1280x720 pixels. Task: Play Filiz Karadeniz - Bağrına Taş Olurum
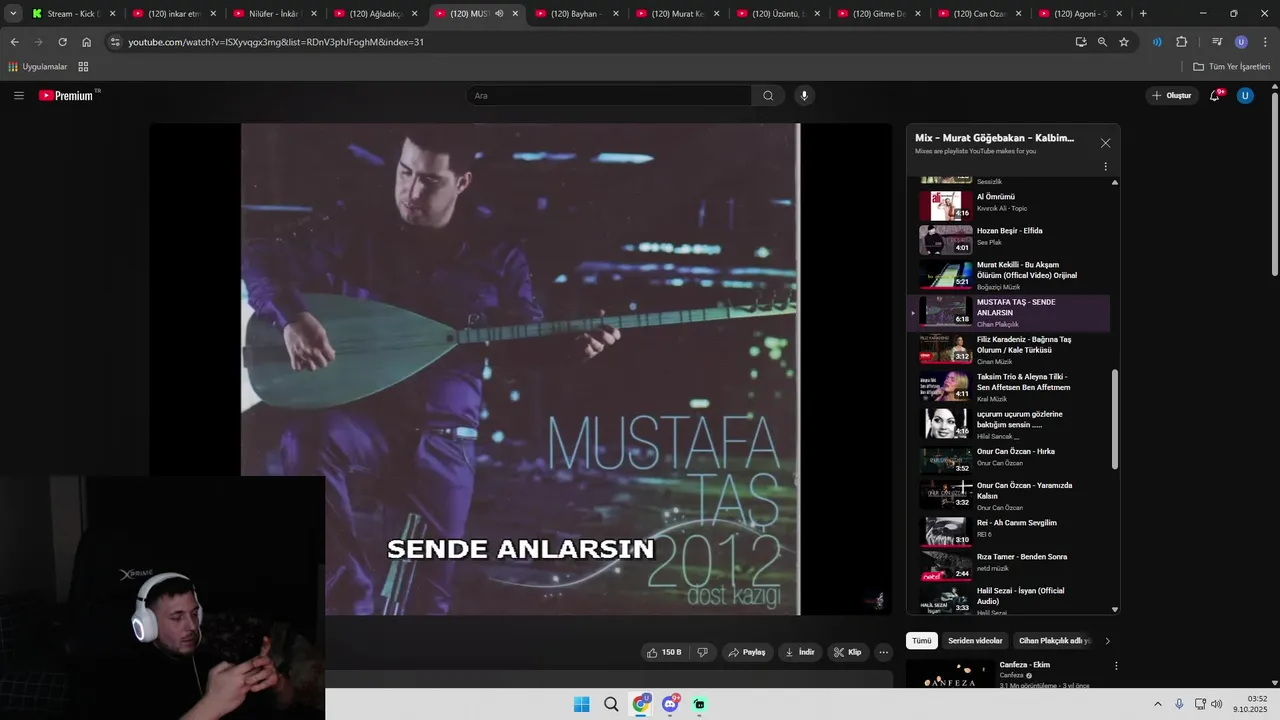click(x=1010, y=350)
